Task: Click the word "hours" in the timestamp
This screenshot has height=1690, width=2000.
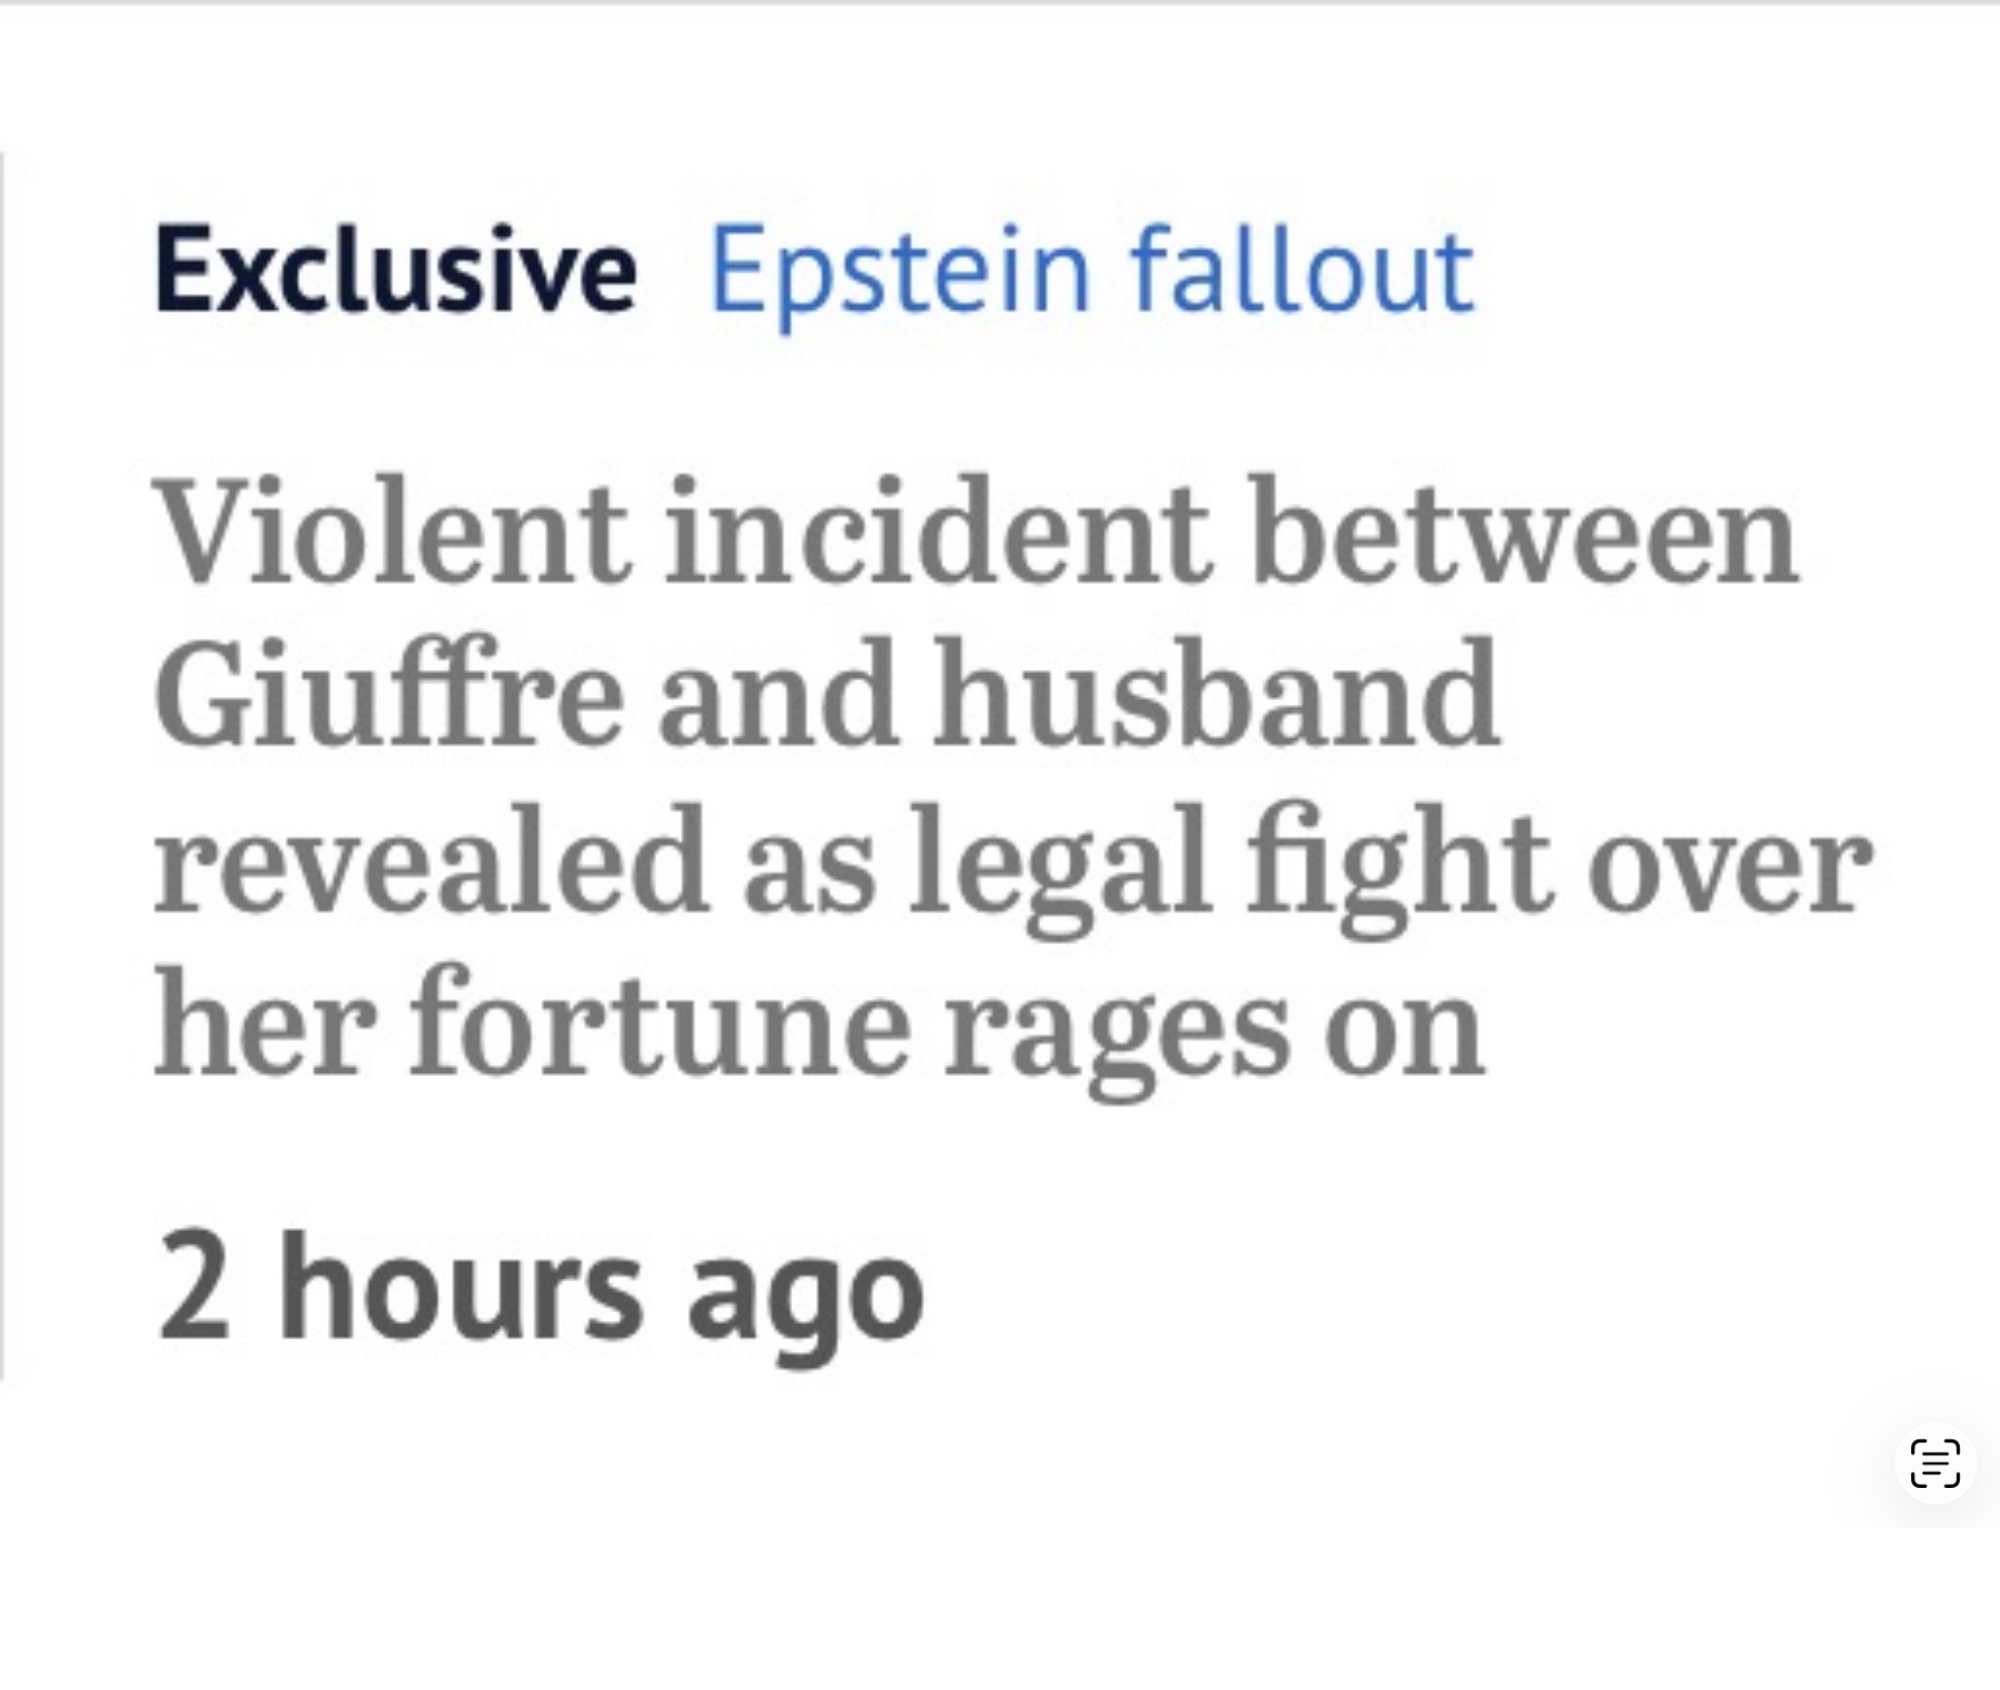Action: 461,1290
